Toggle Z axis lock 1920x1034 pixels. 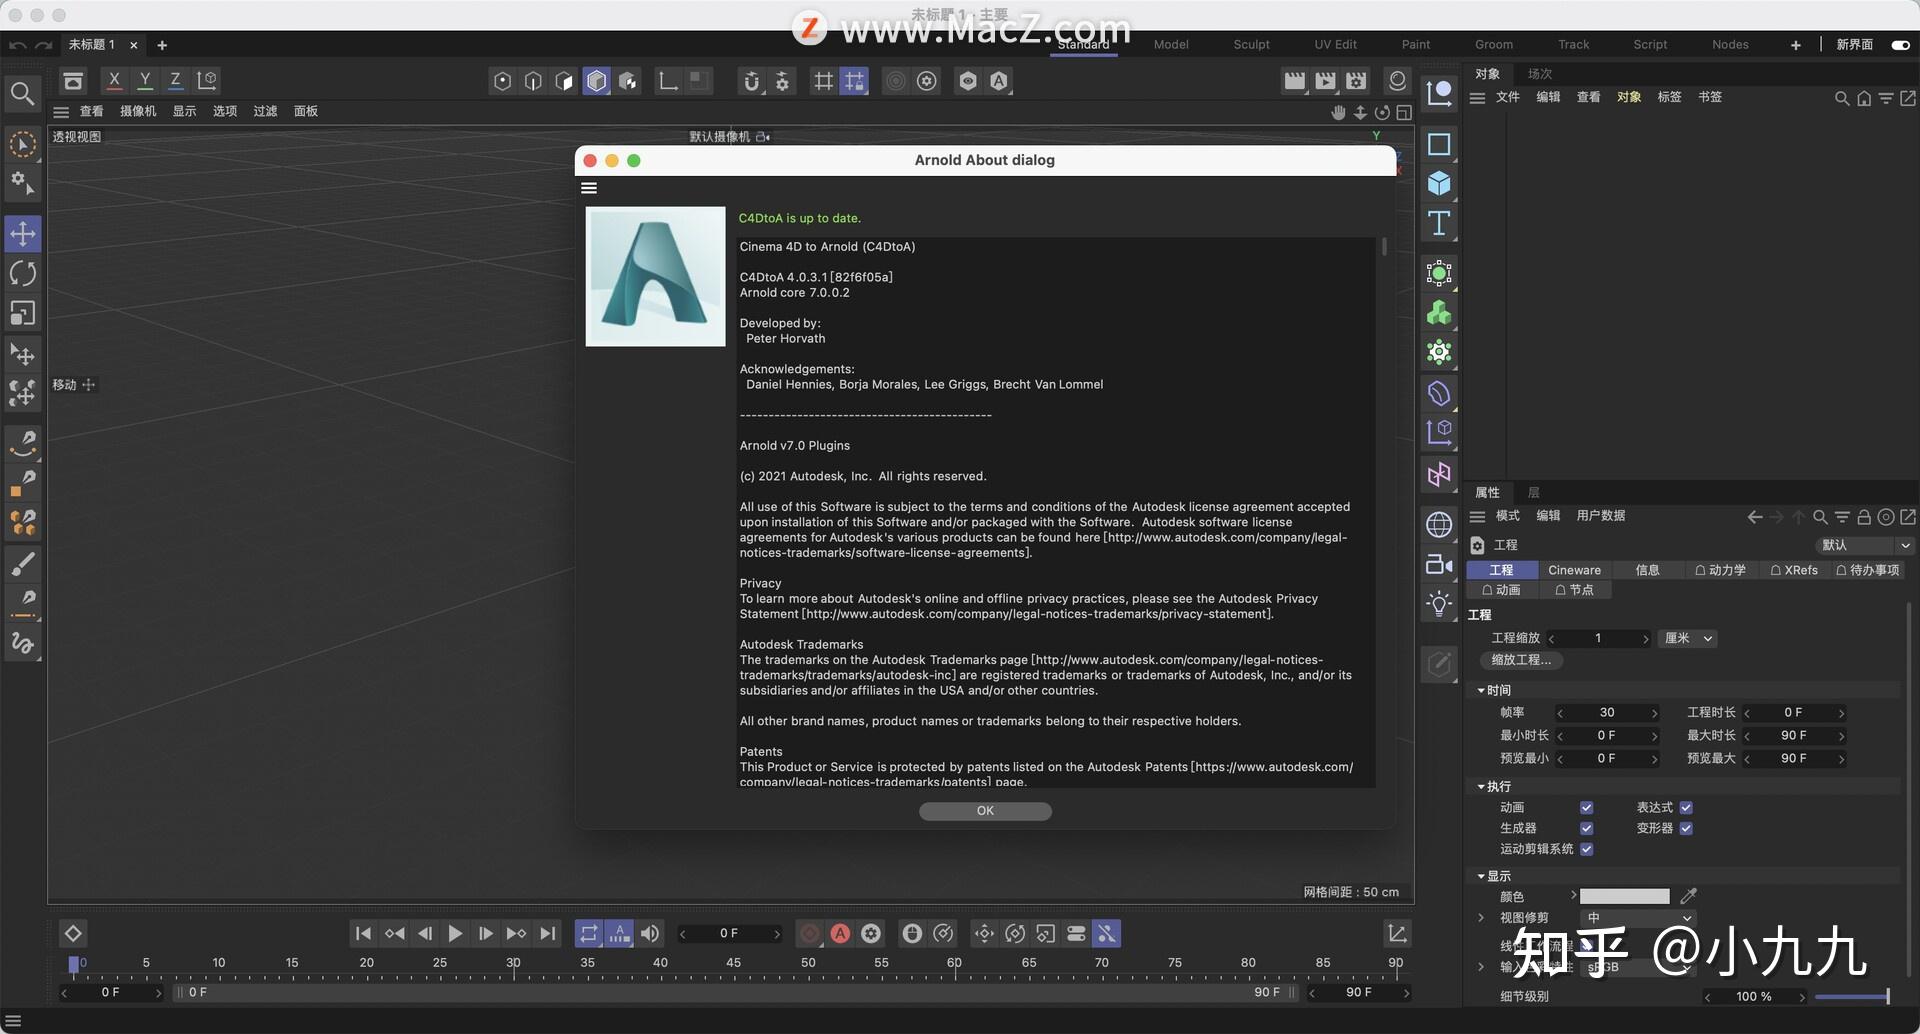tap(175, 80)
